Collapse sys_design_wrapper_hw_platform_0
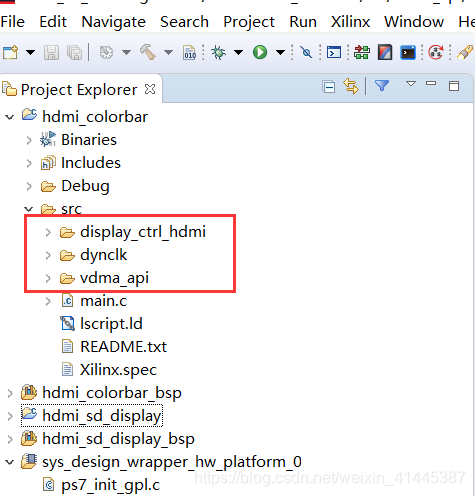Image resolution: width=475 pixels, height=496 pixels. 10,462
